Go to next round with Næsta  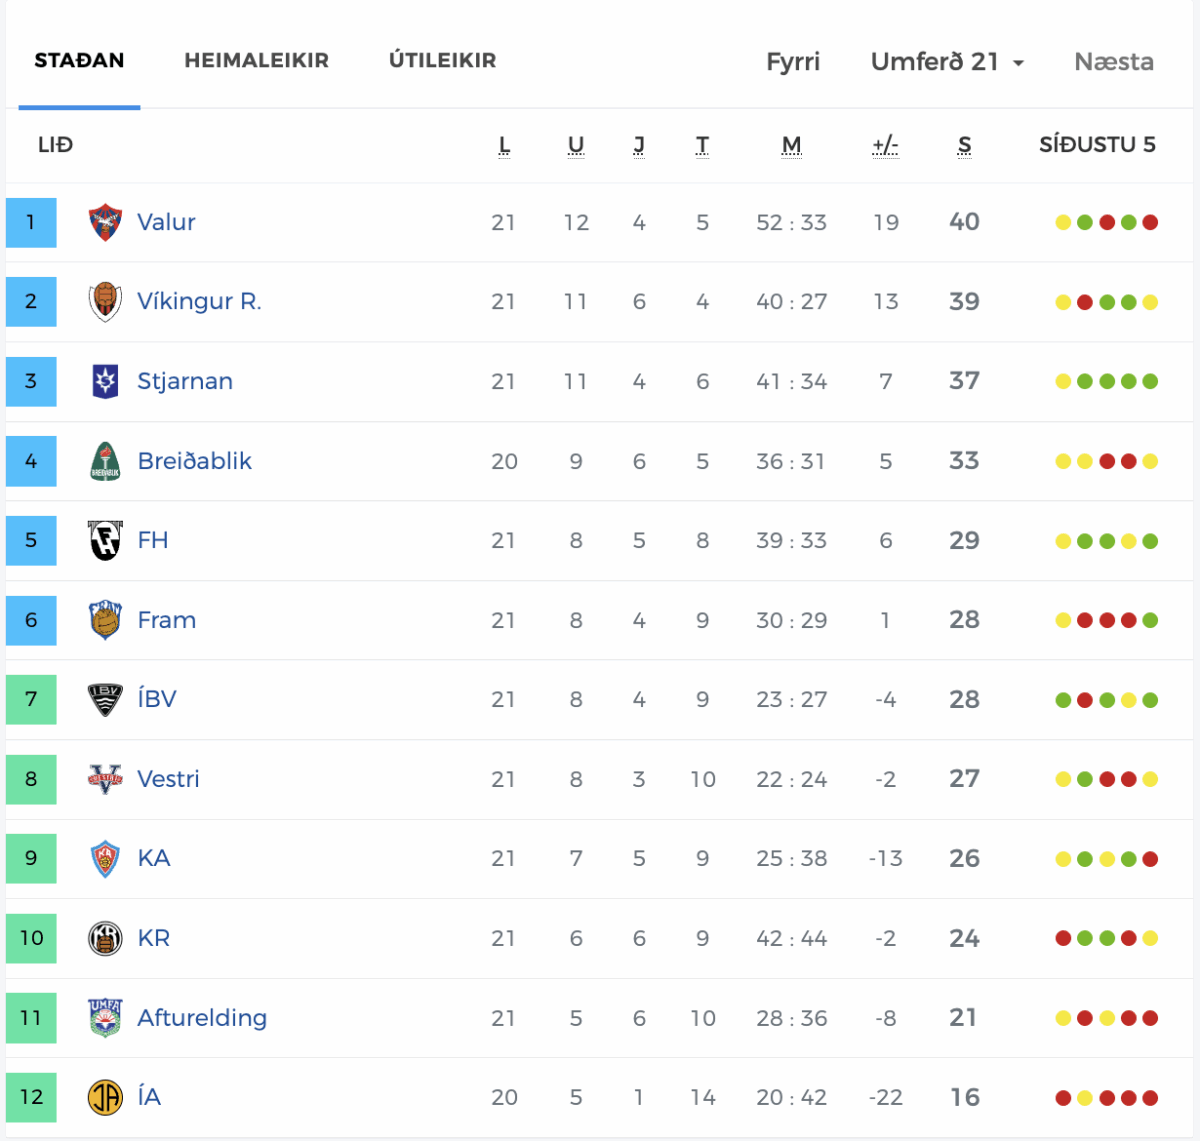click(1114, 62)
